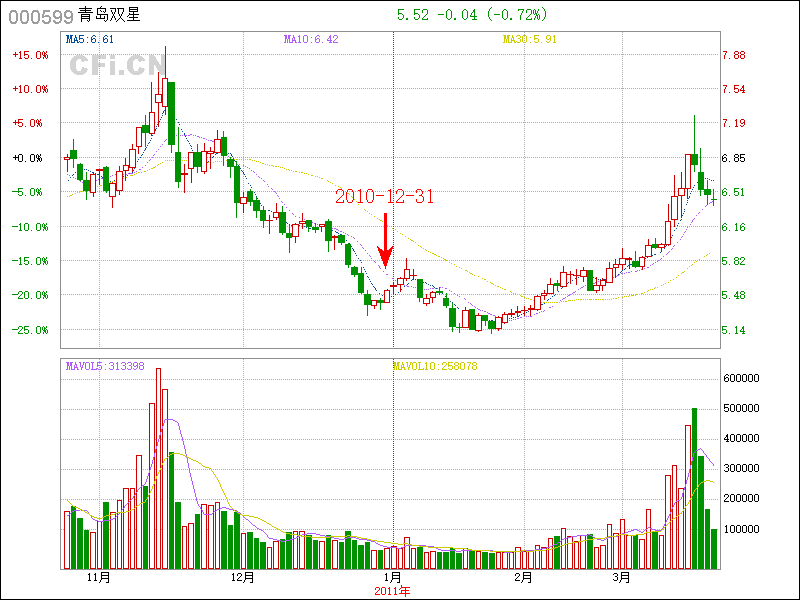Select the MA30:5.91 indicator label
Viewport: 800px width, 600px height.
530,39
